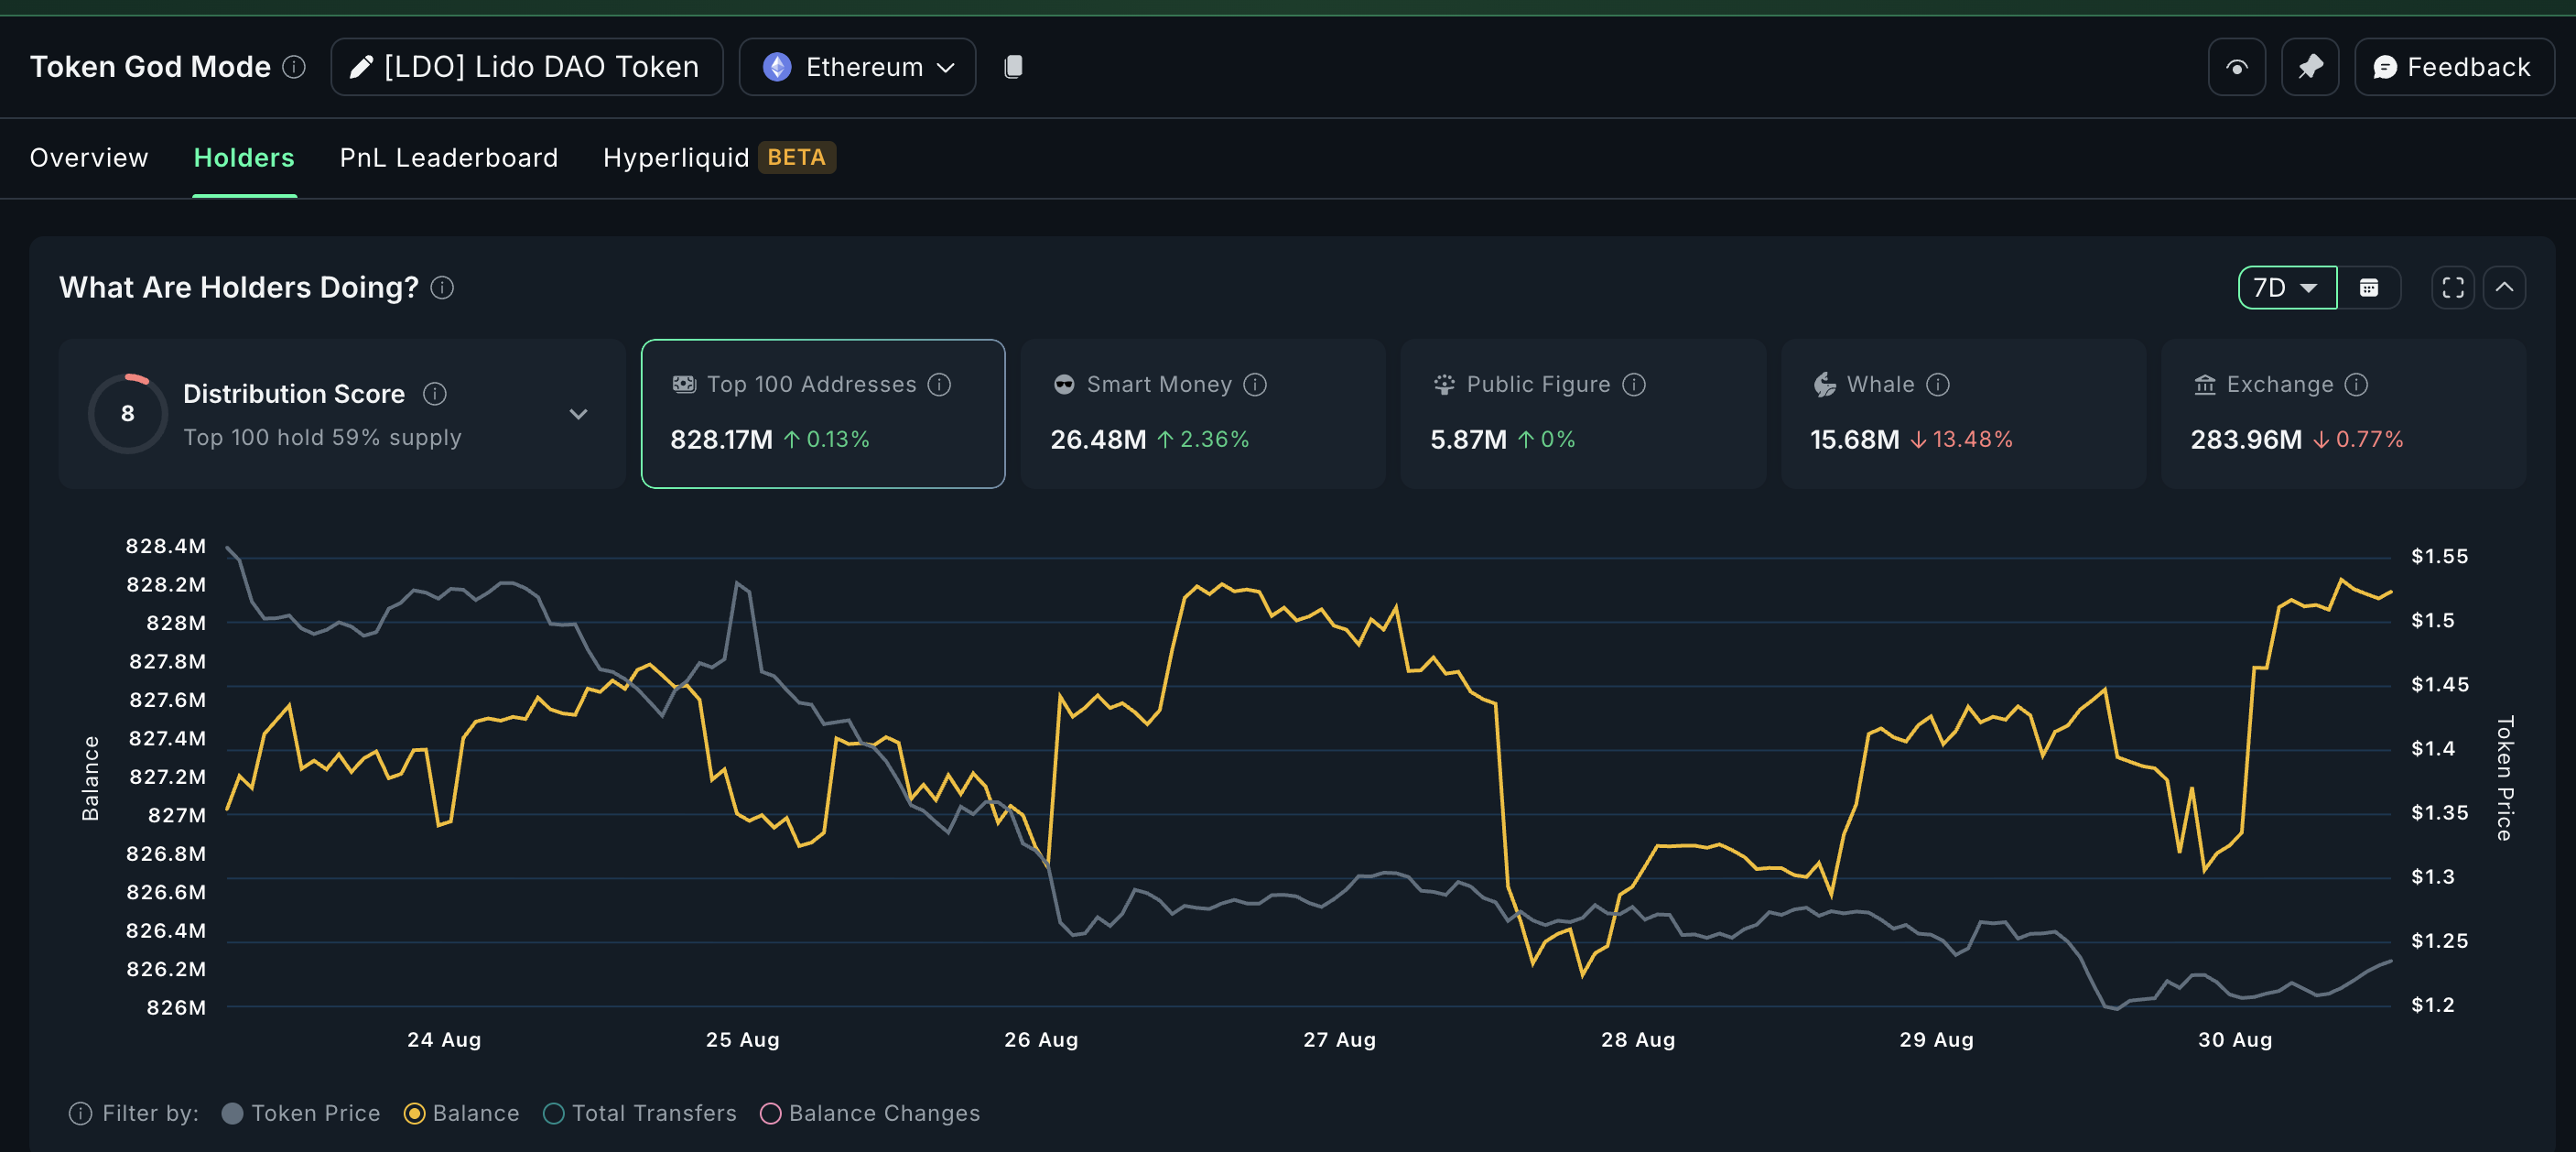The width and height of the screenshot is (2576, 1152).
Task: Click the copy token address icon
Action: click(x=1012, y=67)
